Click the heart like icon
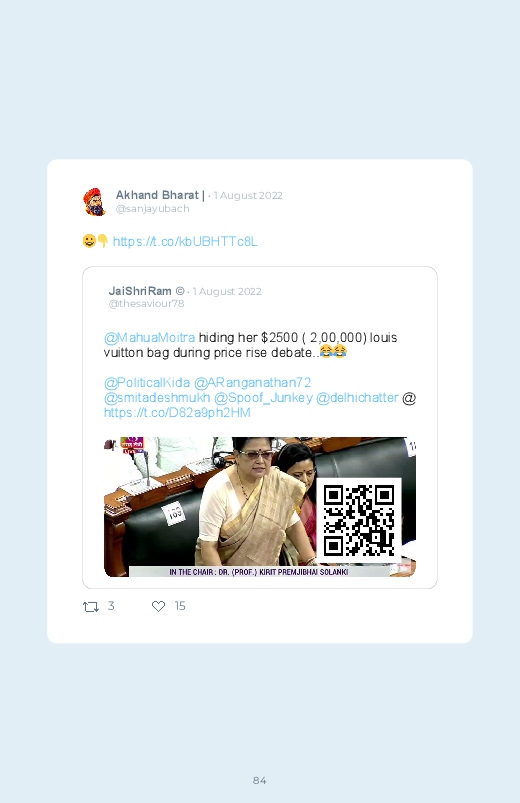 tap(158, 606)
